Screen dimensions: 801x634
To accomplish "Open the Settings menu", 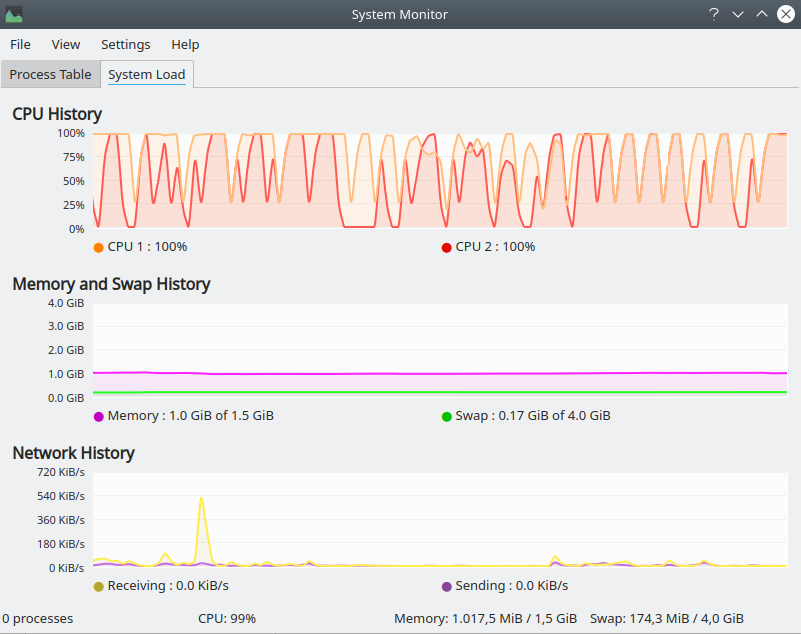I will coord(126,44).
